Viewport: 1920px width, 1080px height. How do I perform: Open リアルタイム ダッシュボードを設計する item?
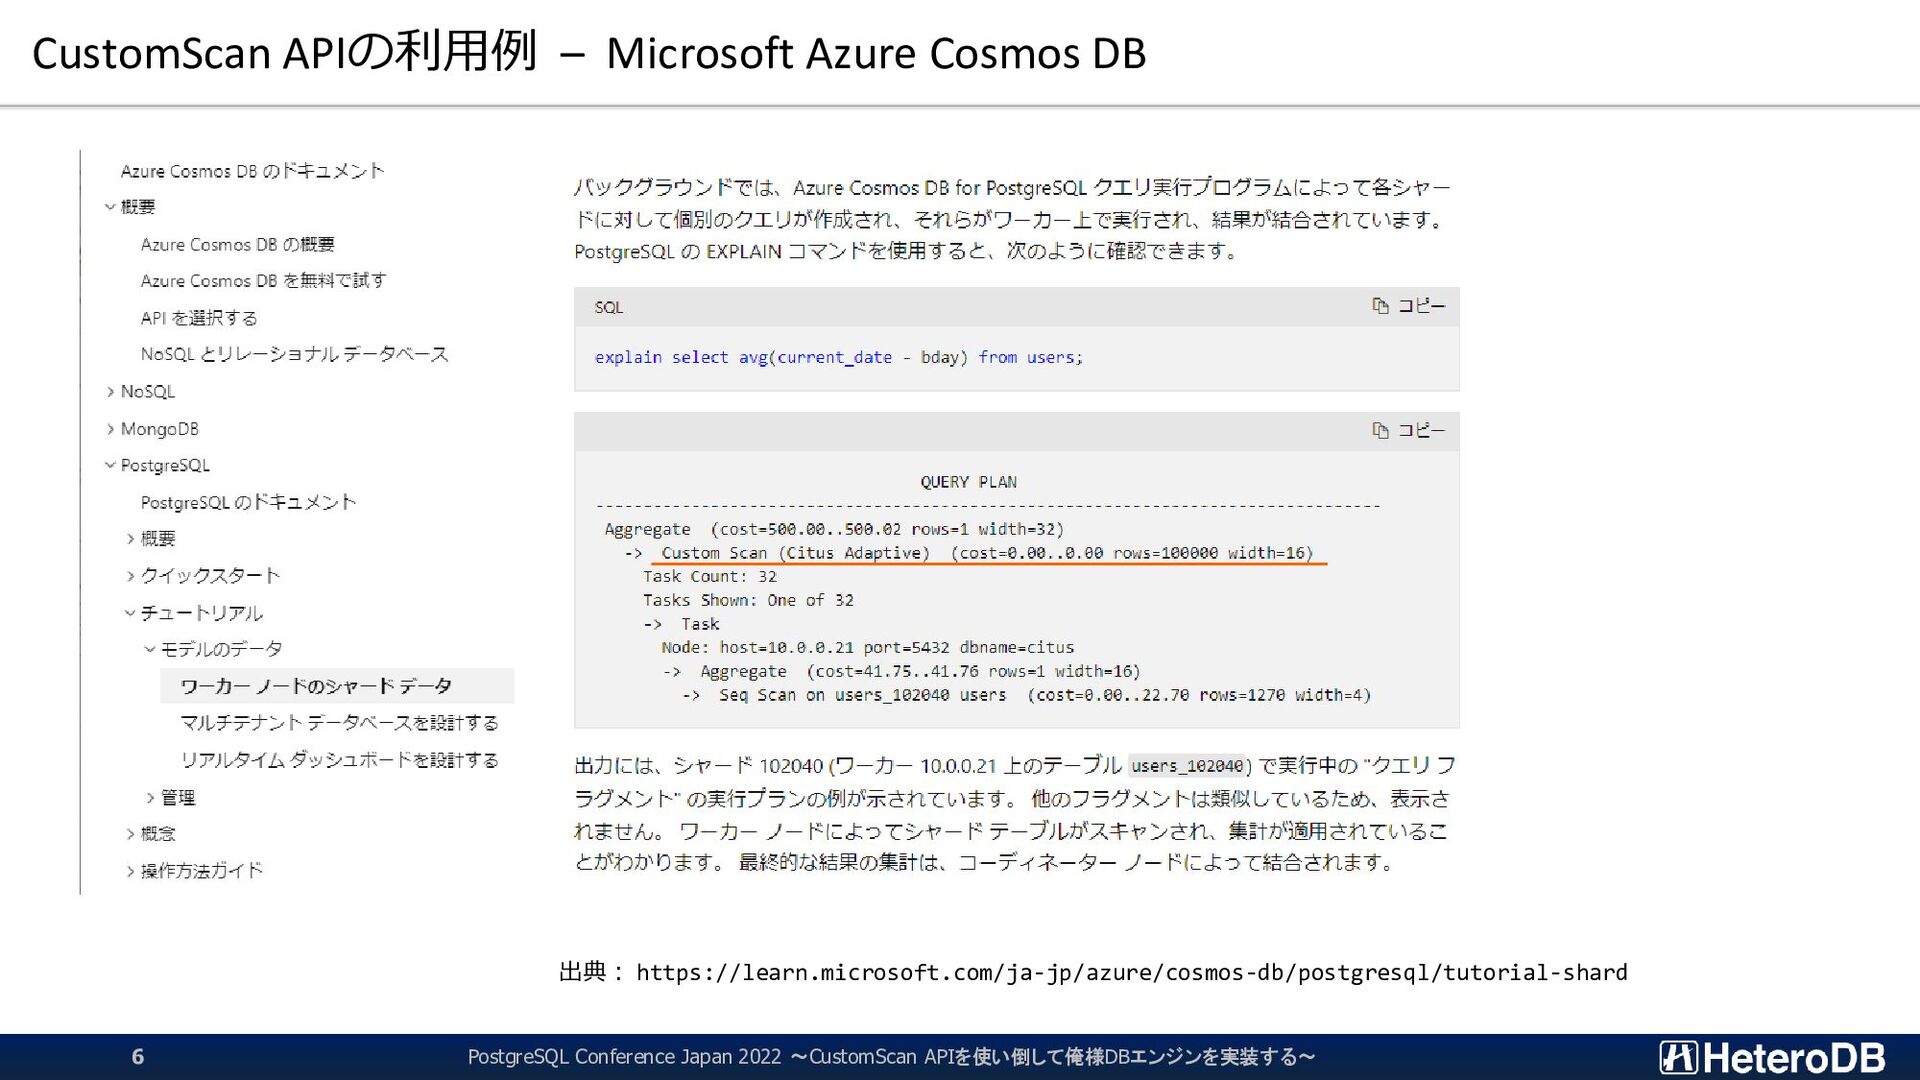339,760
